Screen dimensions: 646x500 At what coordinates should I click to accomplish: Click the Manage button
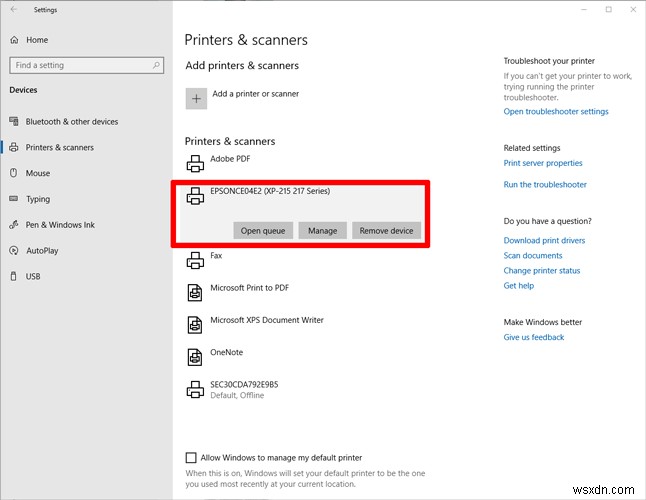323,231
